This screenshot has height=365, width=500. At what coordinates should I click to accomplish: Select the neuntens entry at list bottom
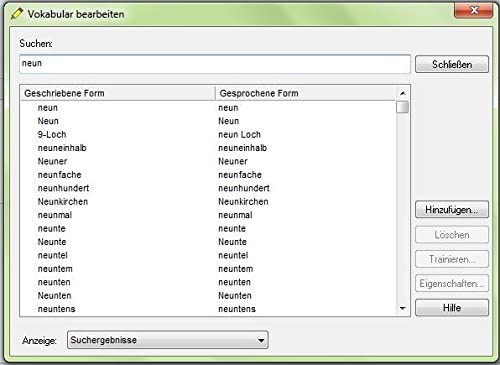[208, 309]
